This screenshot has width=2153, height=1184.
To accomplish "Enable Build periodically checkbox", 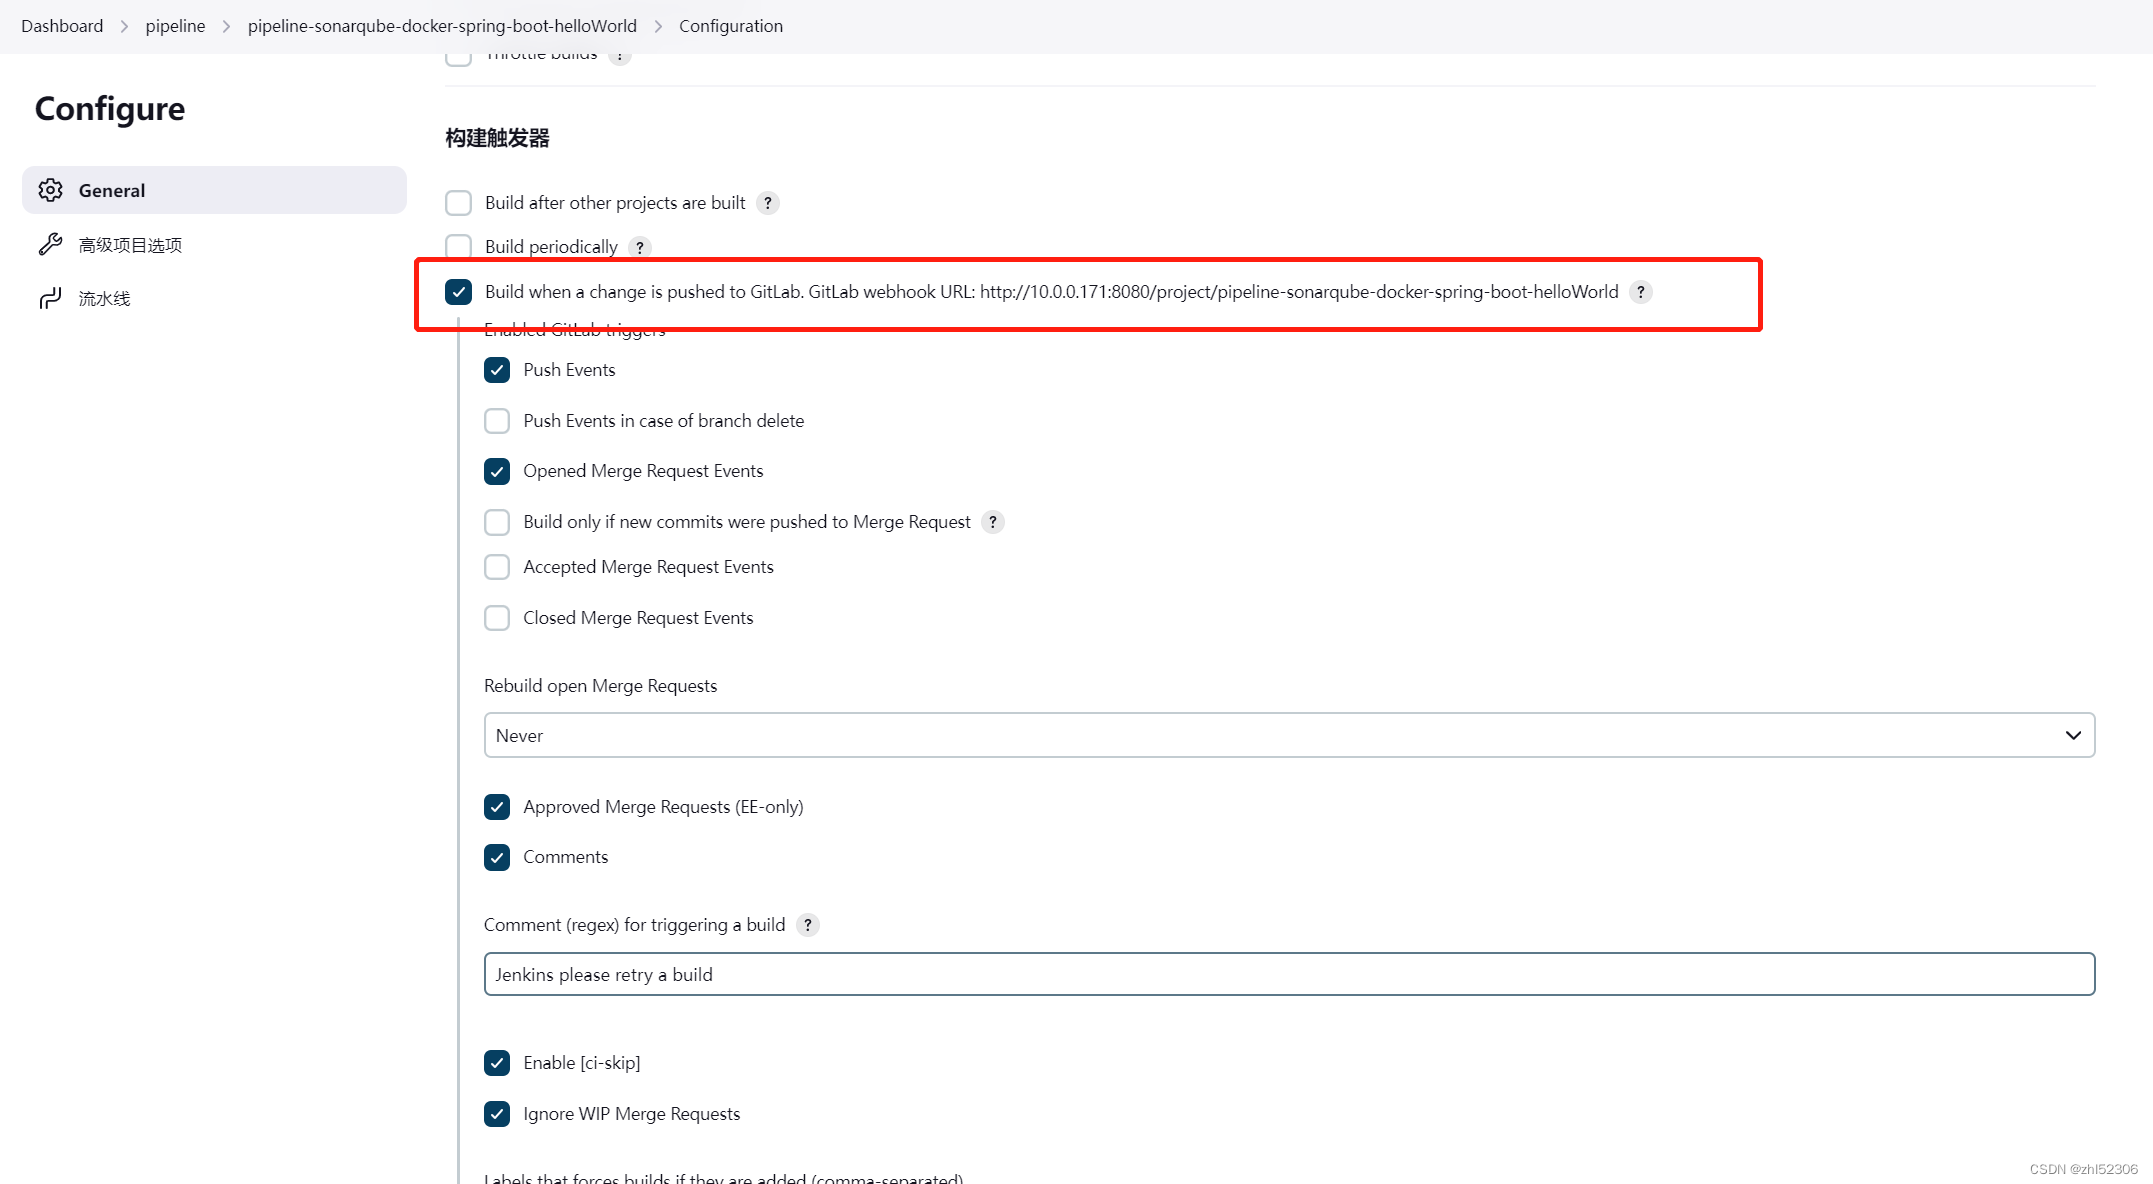I will (x=458, y=247).
